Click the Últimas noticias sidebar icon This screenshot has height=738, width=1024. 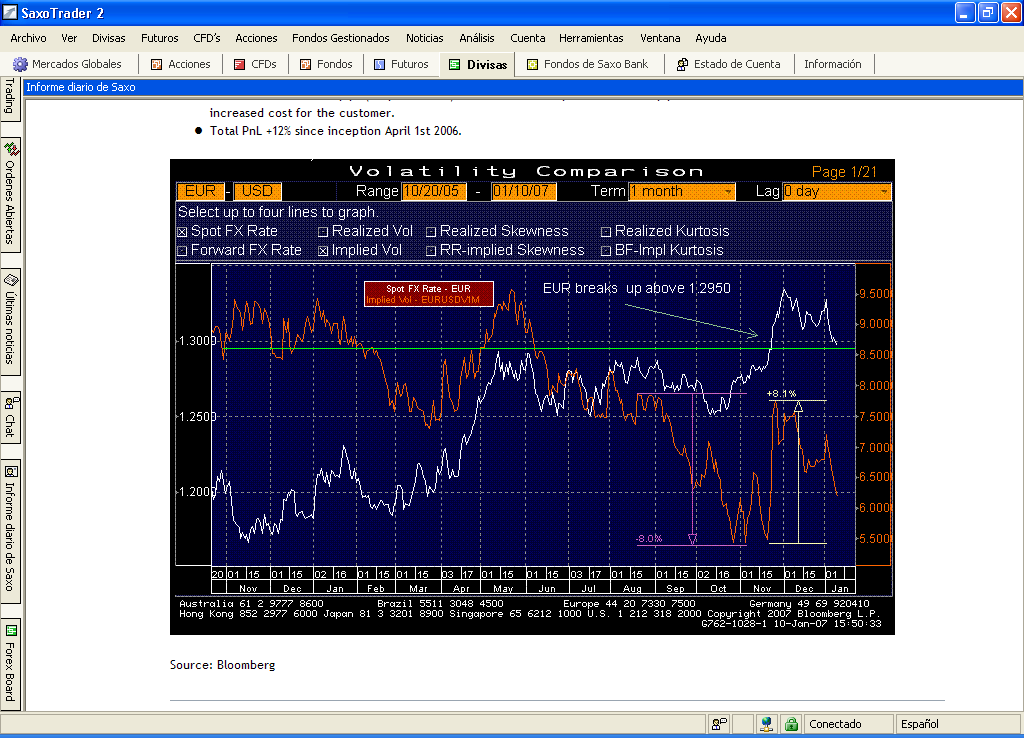pos(11,280)
